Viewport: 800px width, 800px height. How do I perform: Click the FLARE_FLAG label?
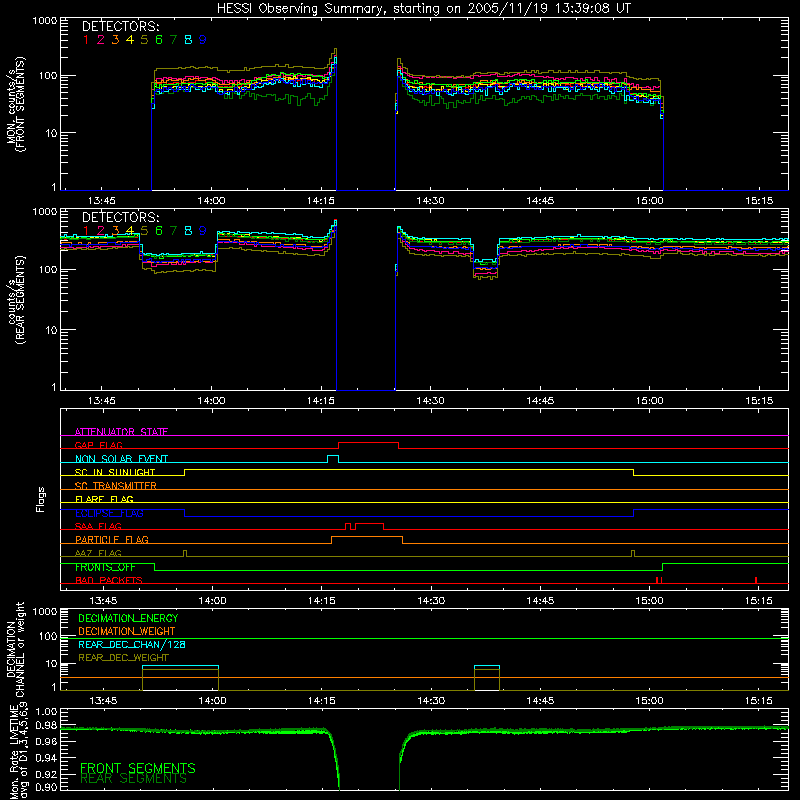coord(104,499)
